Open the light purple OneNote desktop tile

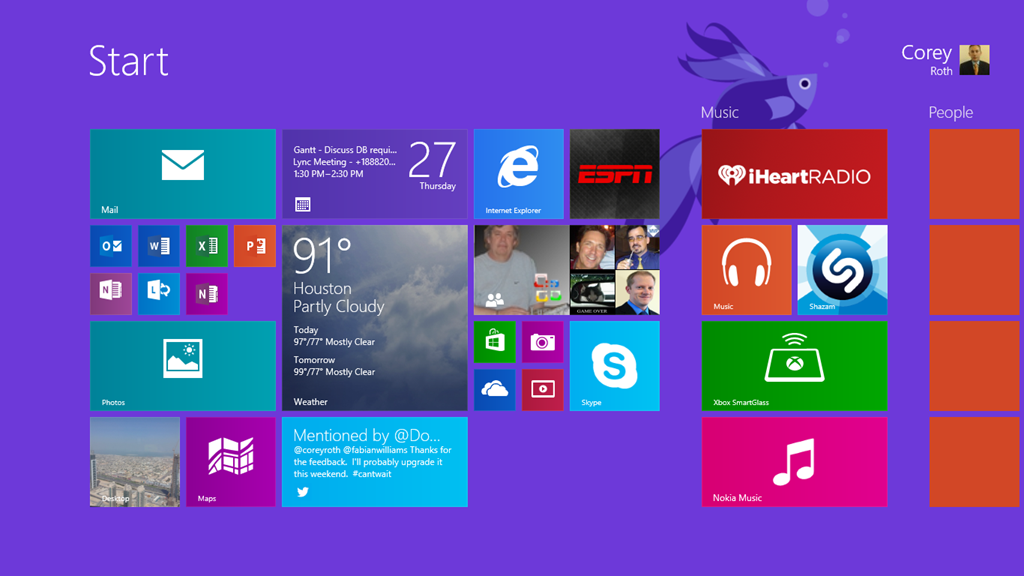(111, 294)
